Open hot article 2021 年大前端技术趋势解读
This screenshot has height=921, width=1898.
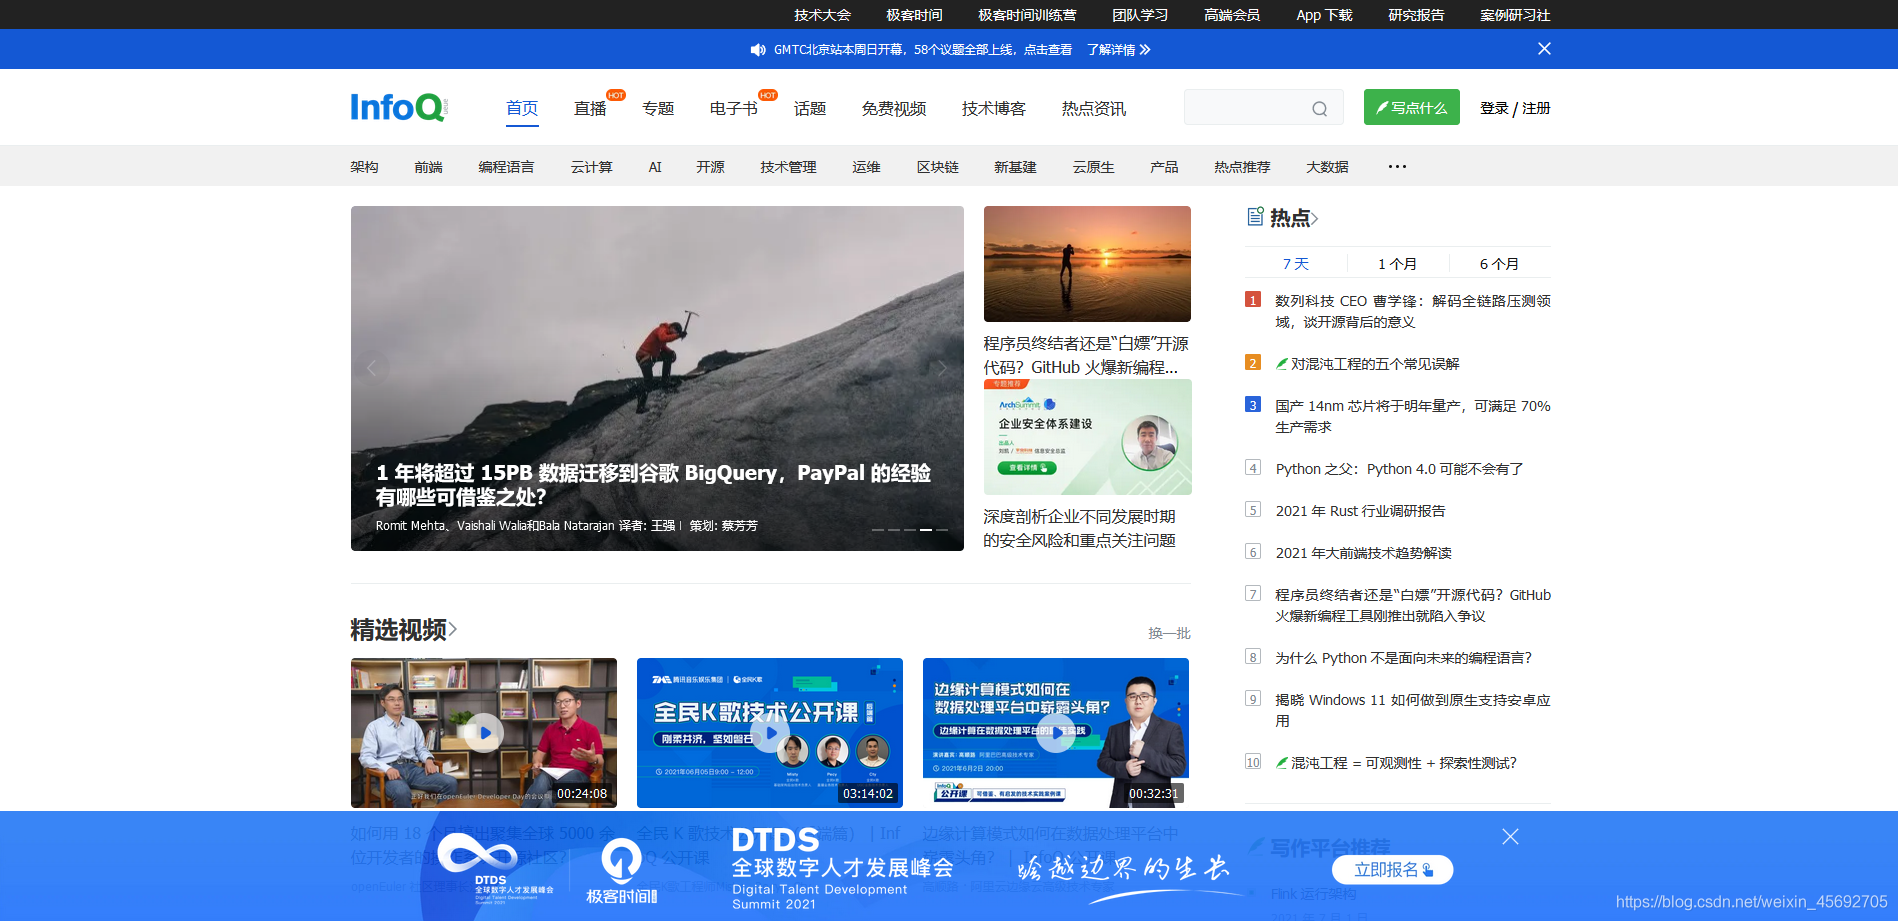[1363, 553]
